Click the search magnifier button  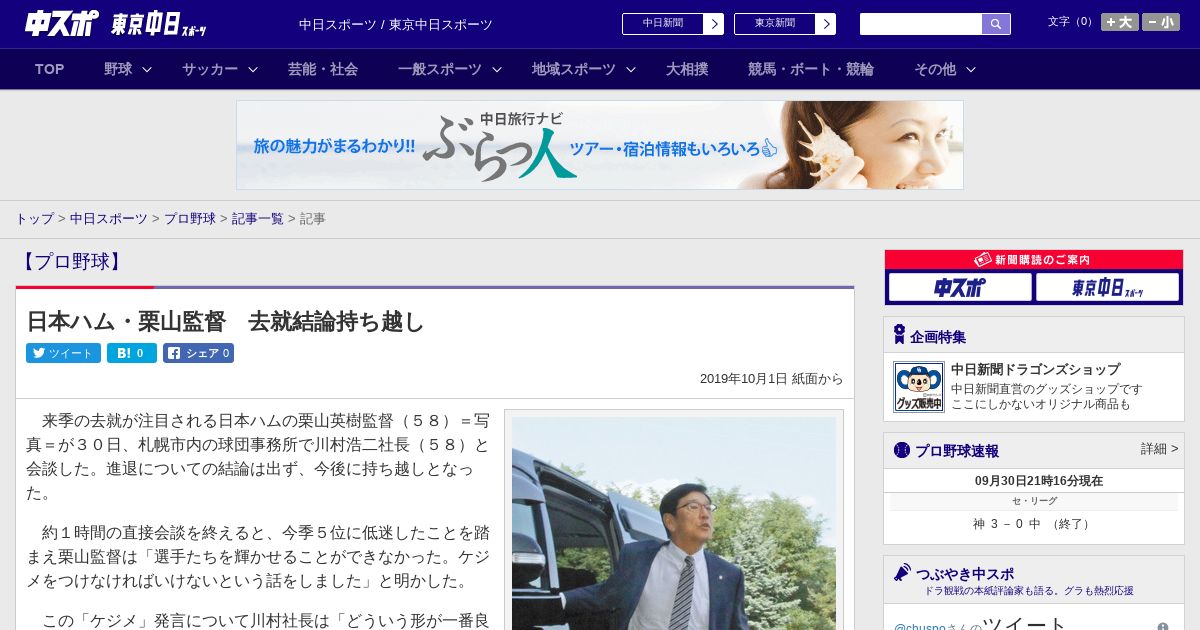996,24
